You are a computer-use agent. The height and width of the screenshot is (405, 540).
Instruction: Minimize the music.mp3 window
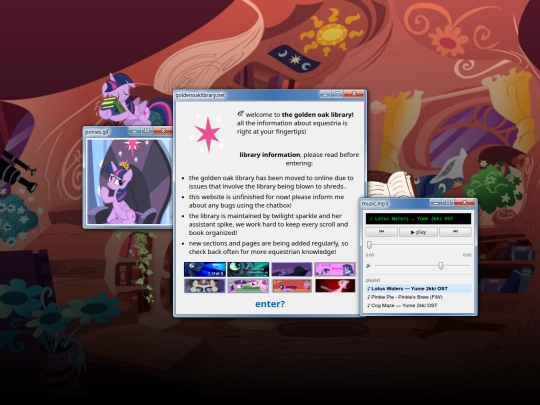[436, 202]
